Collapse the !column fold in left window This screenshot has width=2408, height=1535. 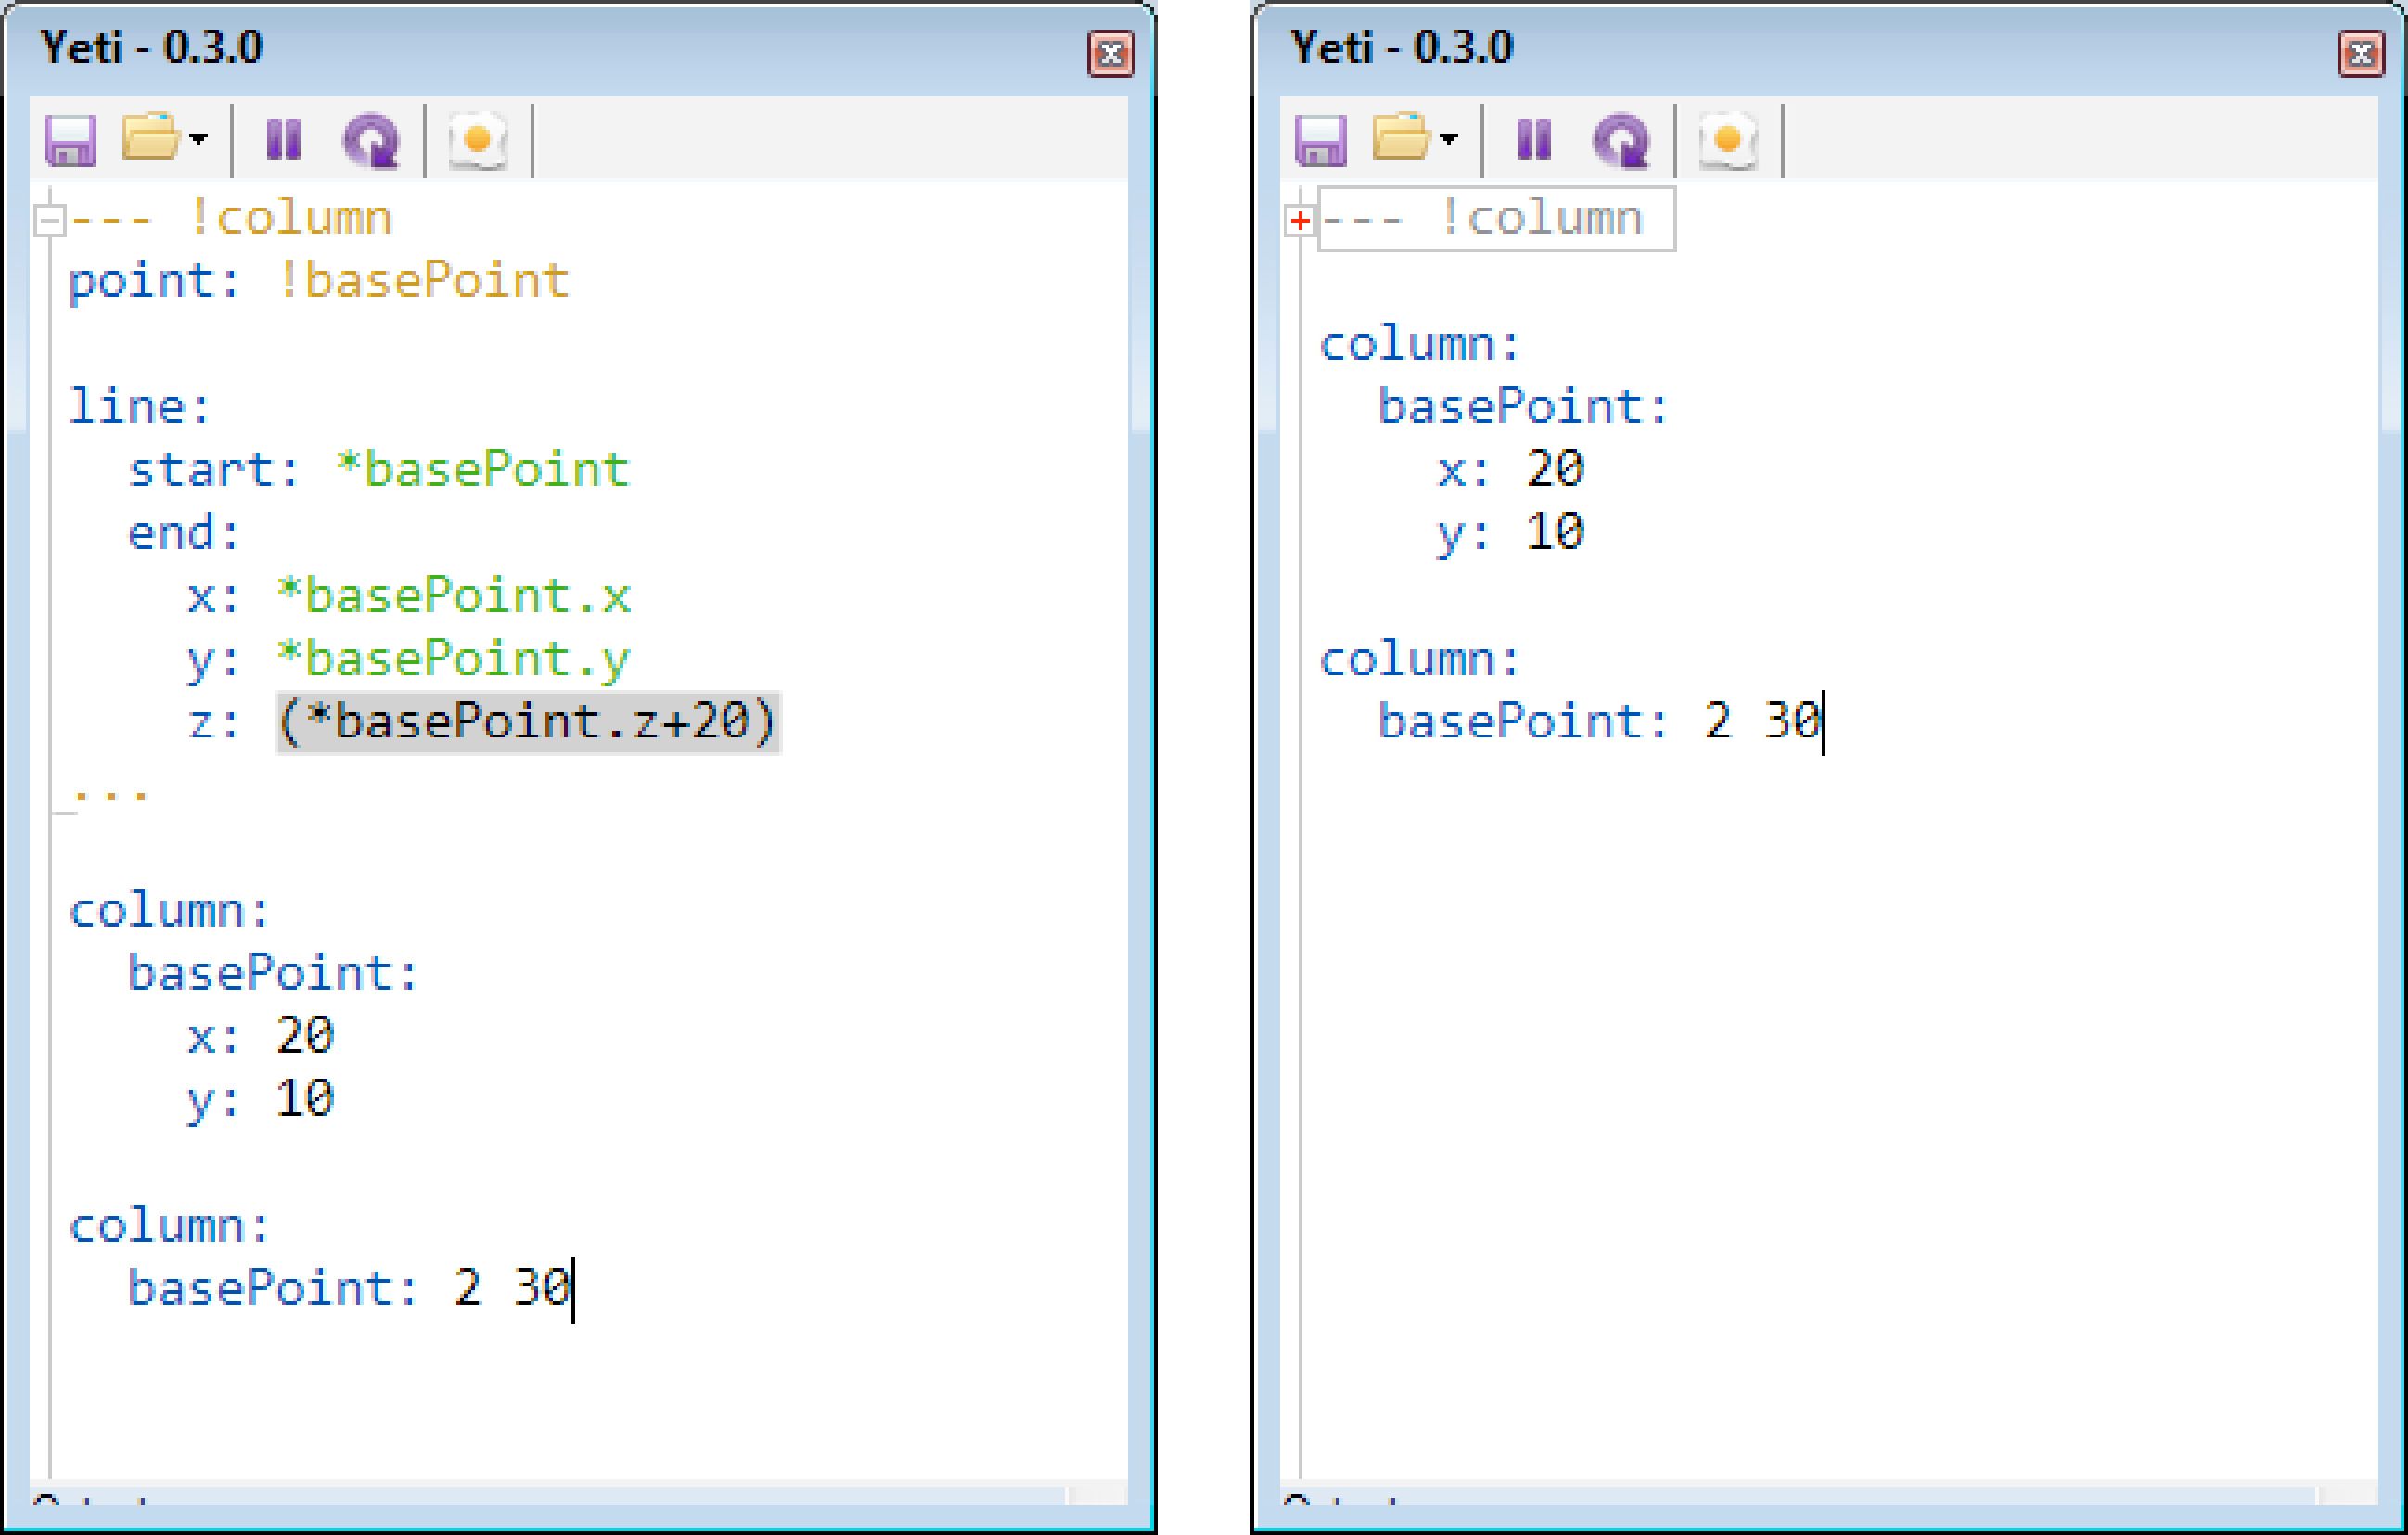pos(50,220)
